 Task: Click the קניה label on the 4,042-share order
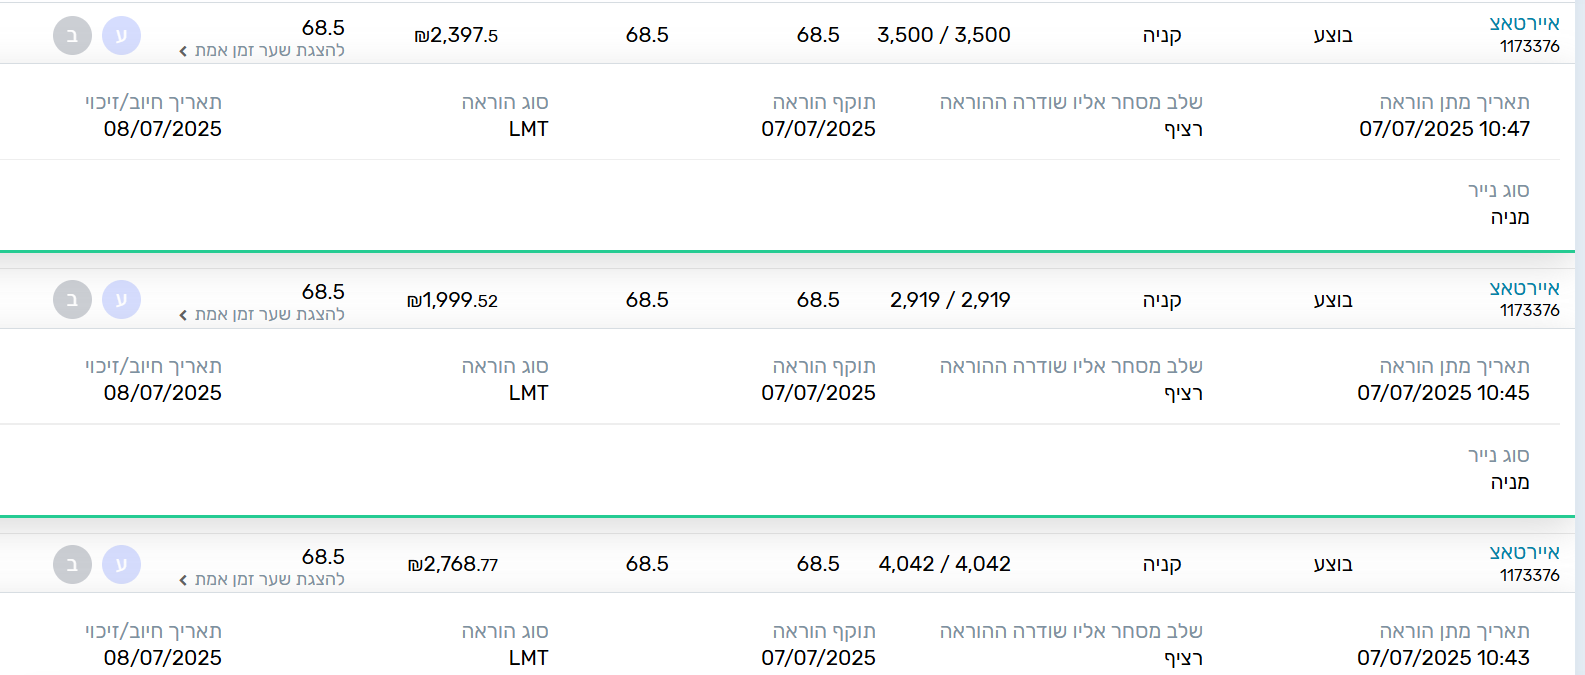click(x=1162, y=565)
